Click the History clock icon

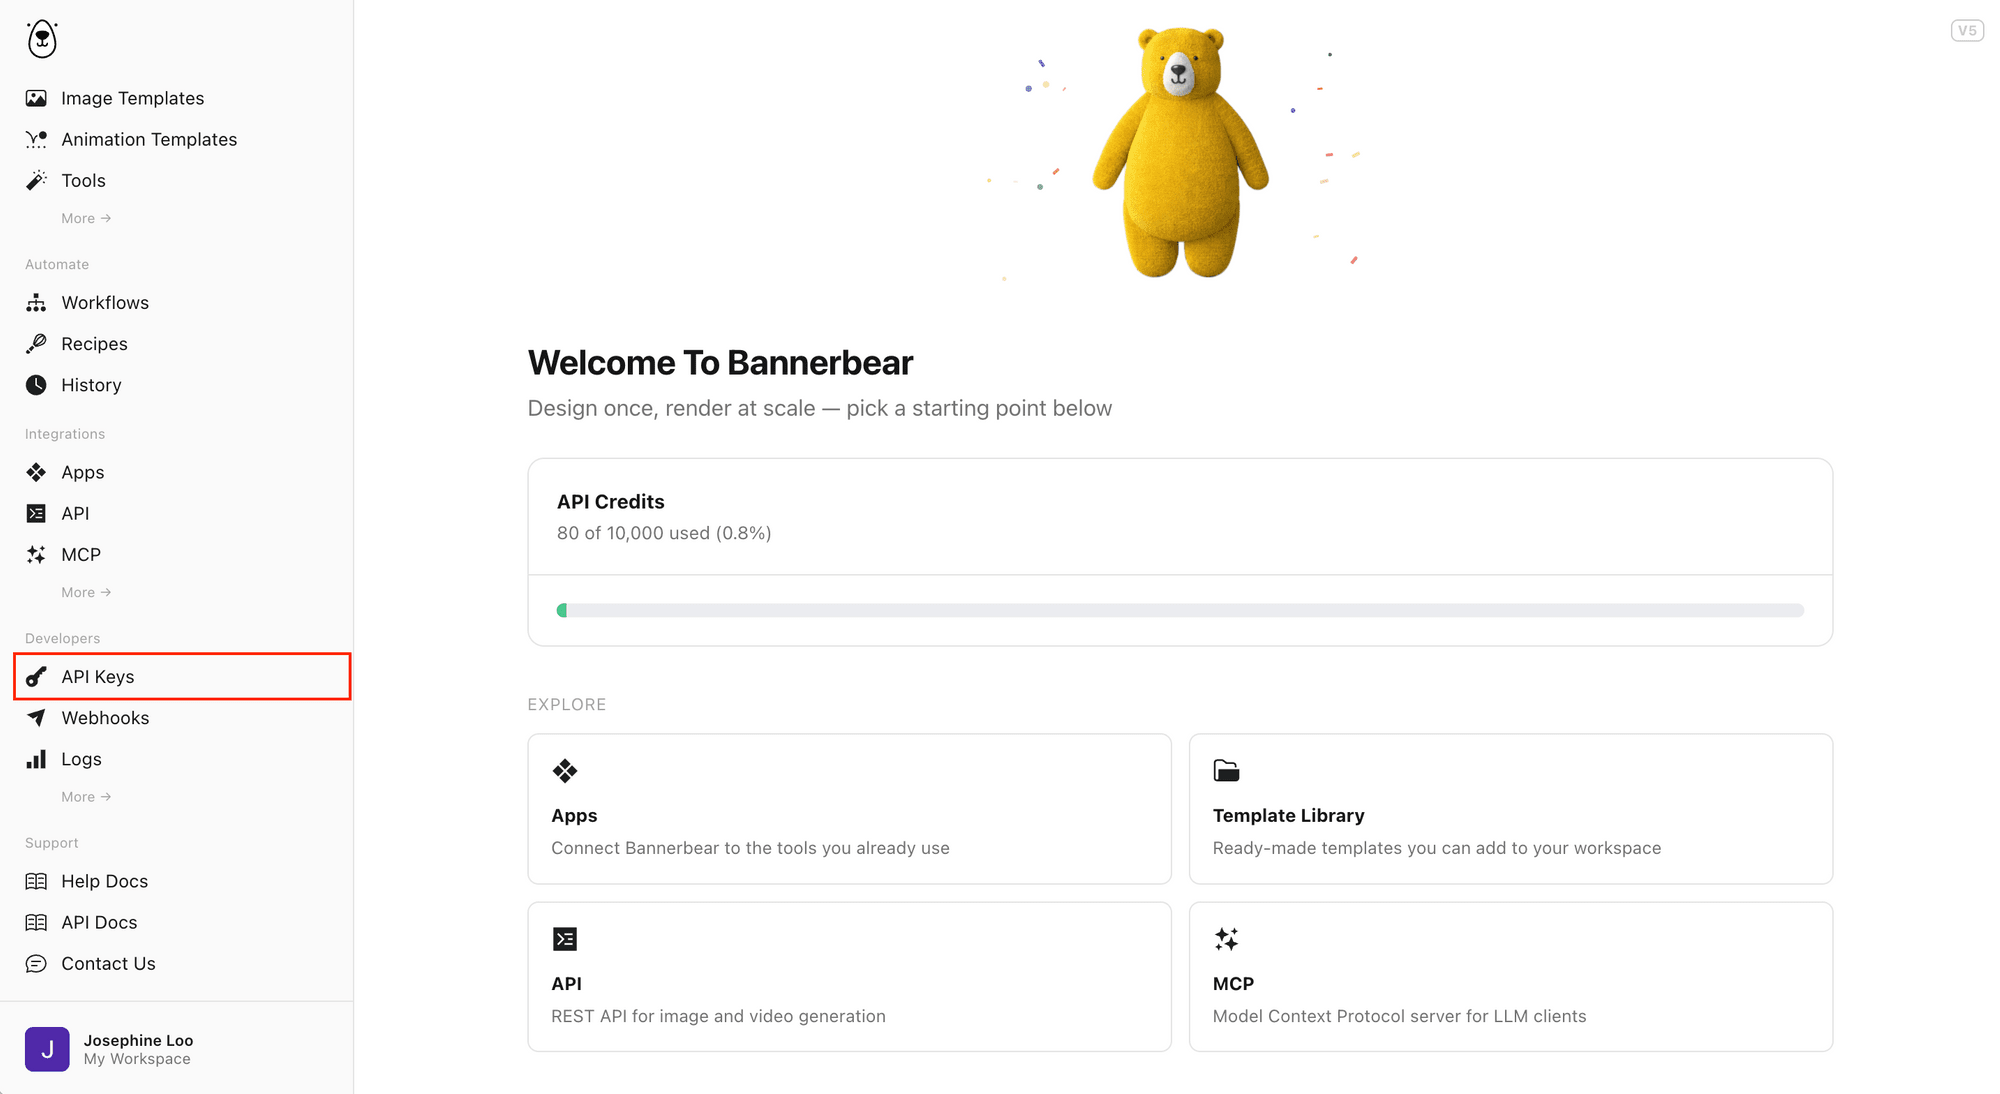pyautogui.click(x=36, y=385)
